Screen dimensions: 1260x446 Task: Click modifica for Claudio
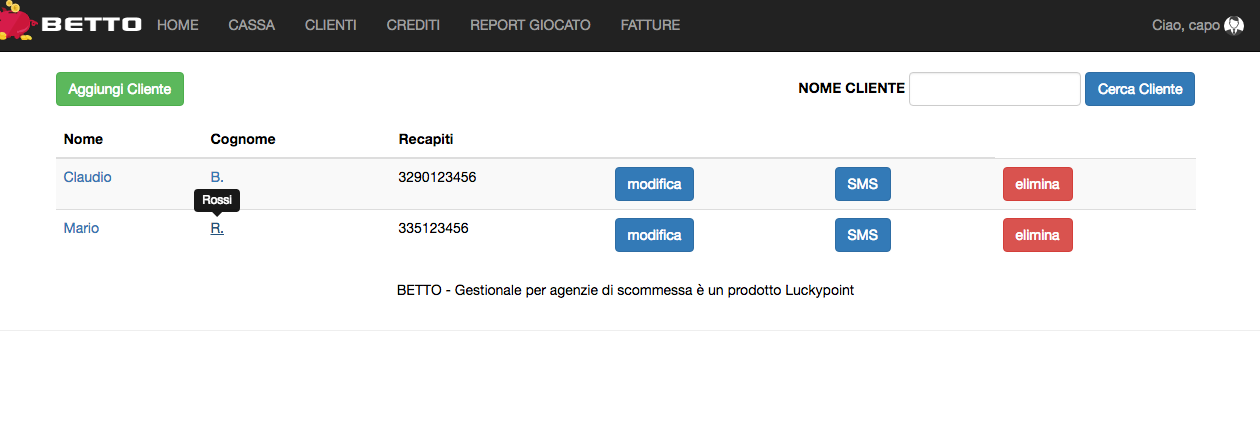(654, 184)
